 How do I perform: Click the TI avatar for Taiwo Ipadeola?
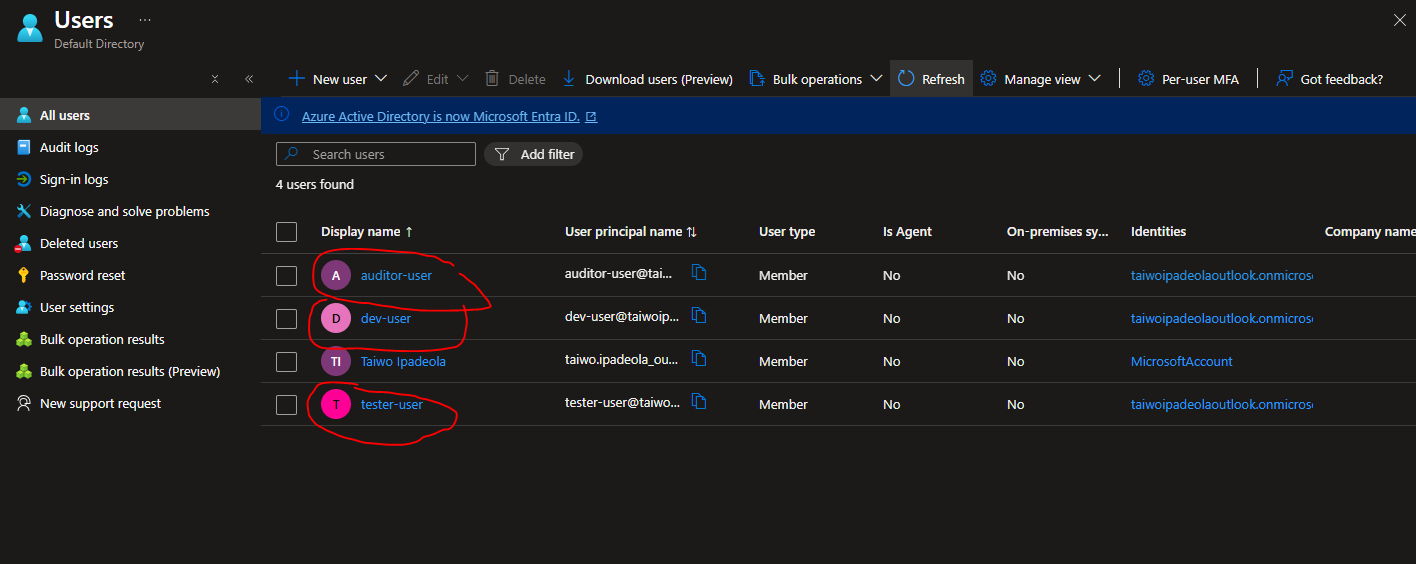pyautogui.click(x=336, y=361)
